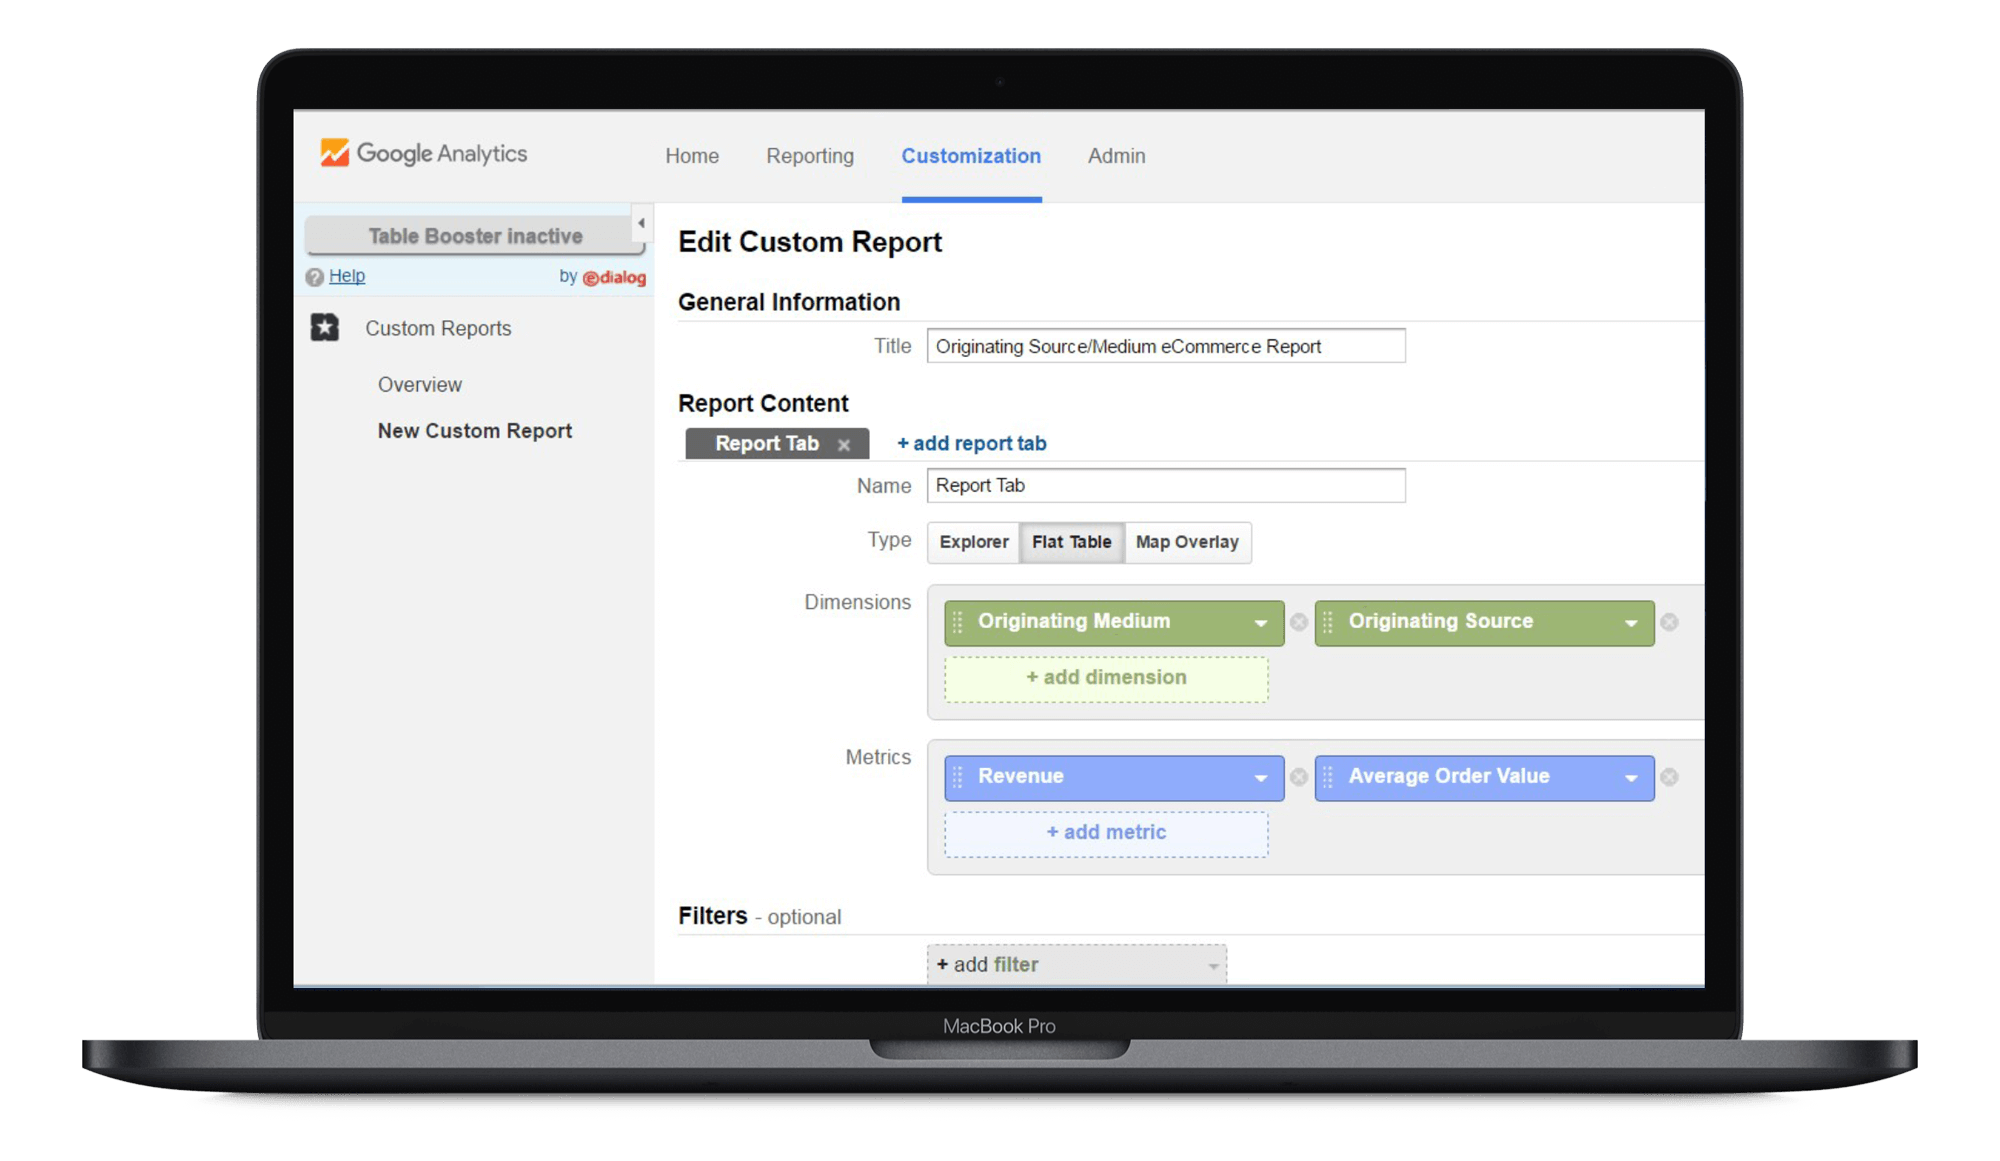Viewport: 2000px width, 1161px height.
Task: Grab the Revenue metric drag handle
Action: tap(958, 777)
